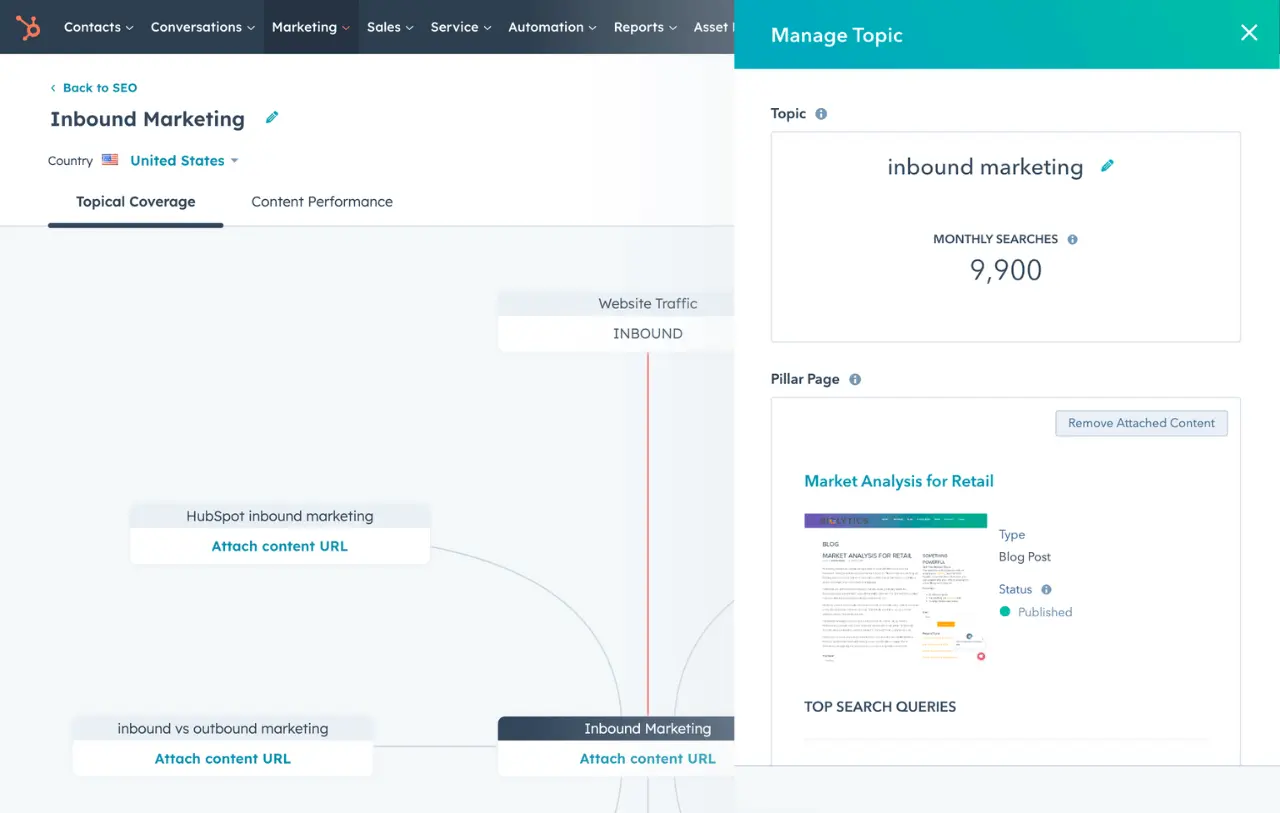Screen dimensions: 1280x813
Task: Open the Reports dropdown menu
Action: (644, 27)
